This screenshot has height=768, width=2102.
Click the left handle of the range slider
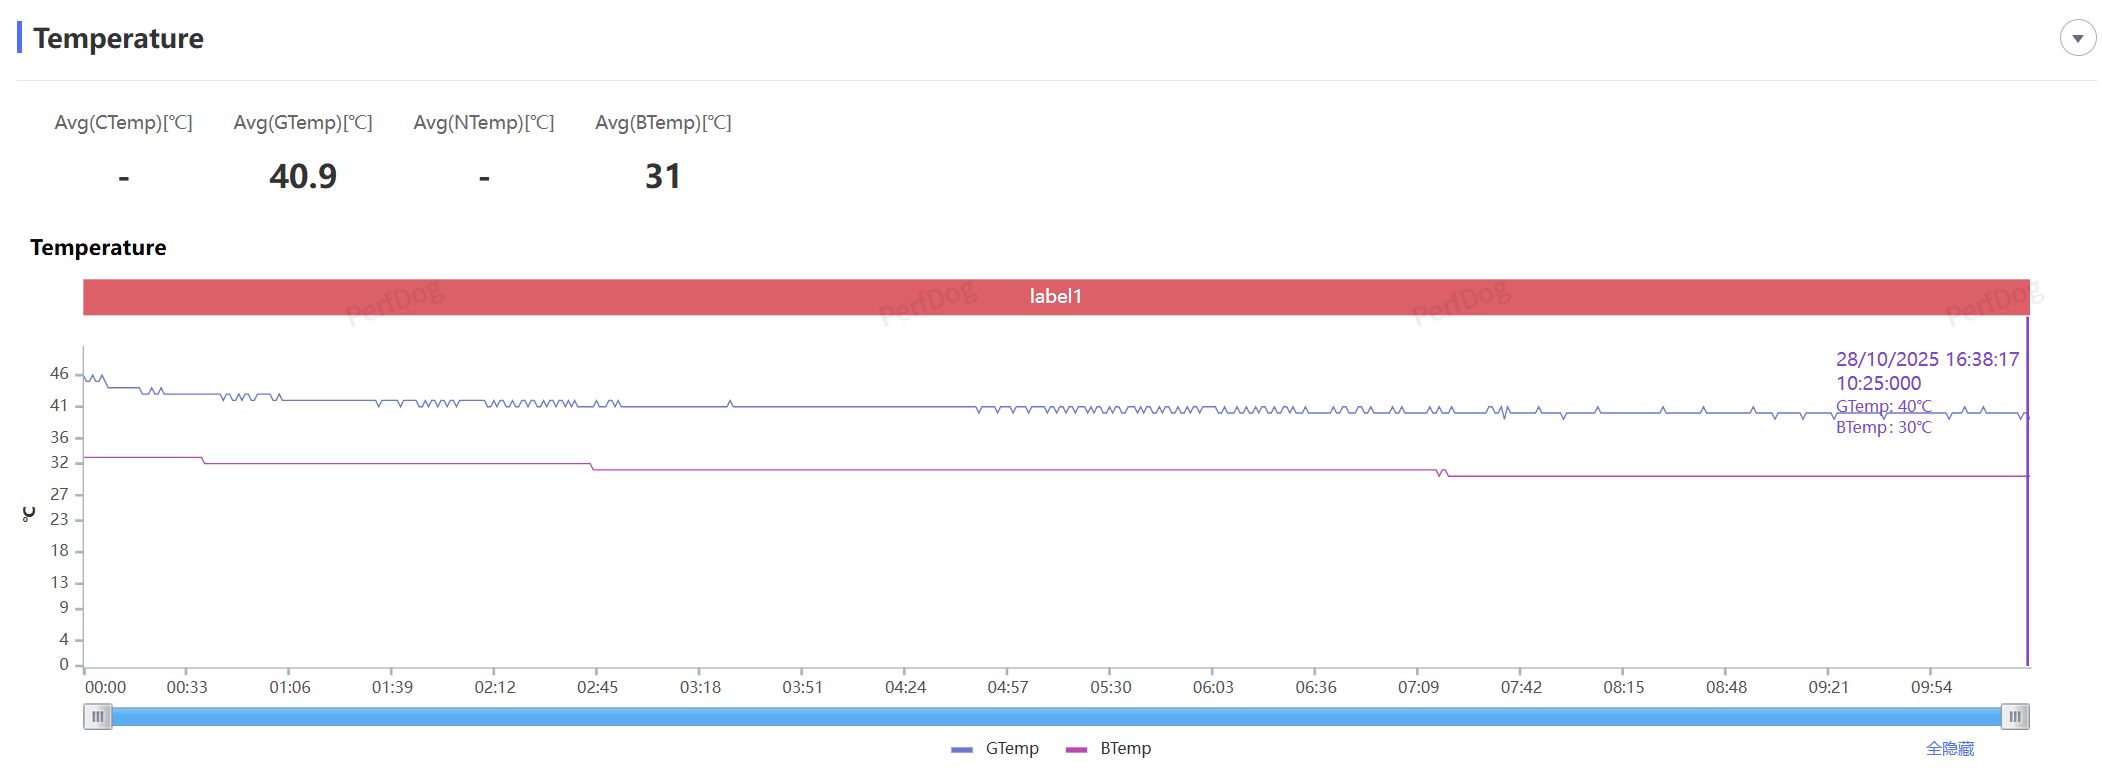click(97, 717)
